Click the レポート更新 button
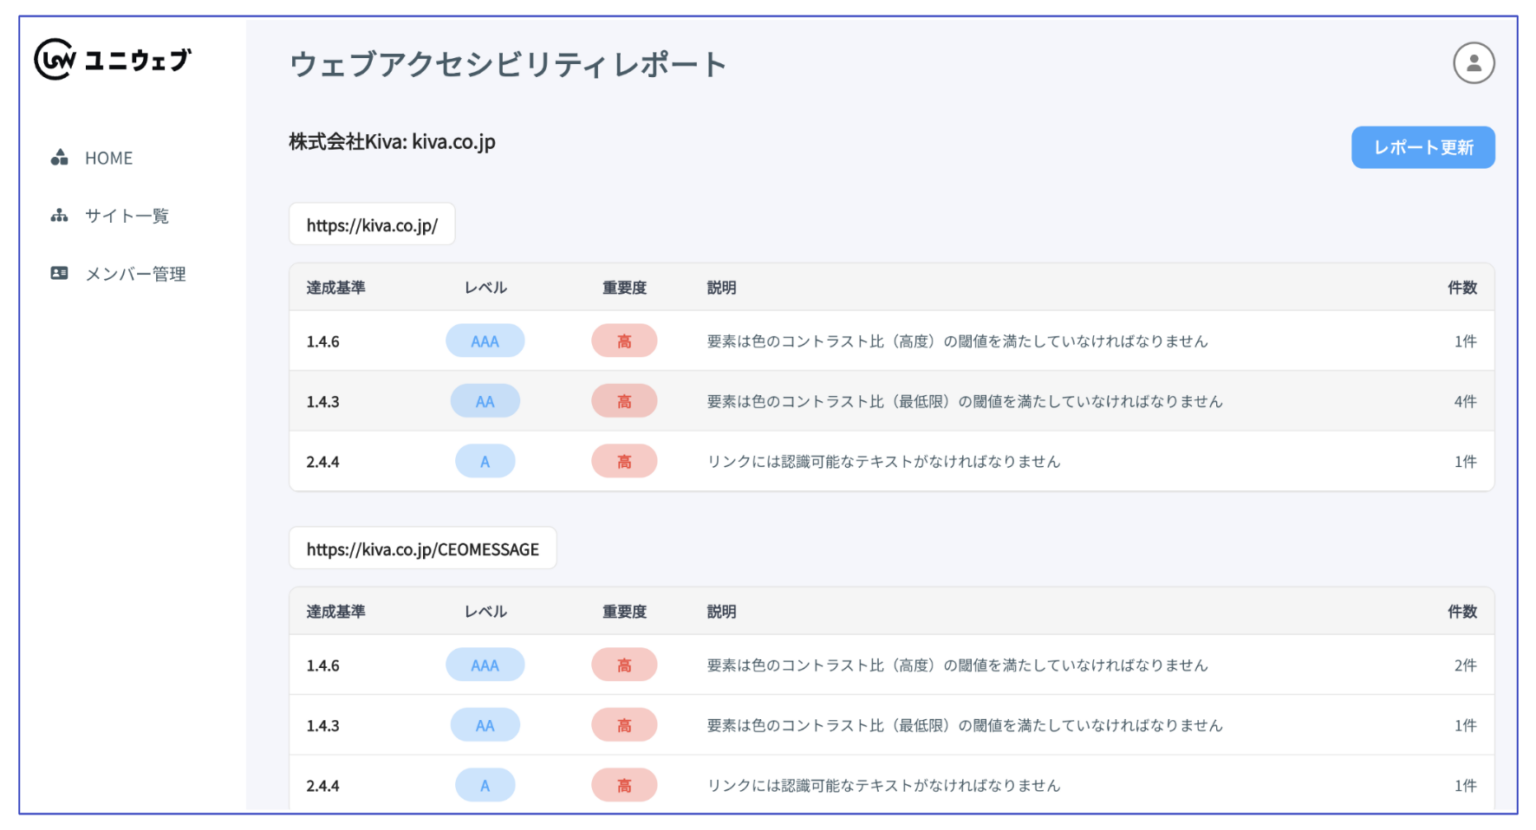This screenshot has height=830, width=1536. [x=1423, y=147]
